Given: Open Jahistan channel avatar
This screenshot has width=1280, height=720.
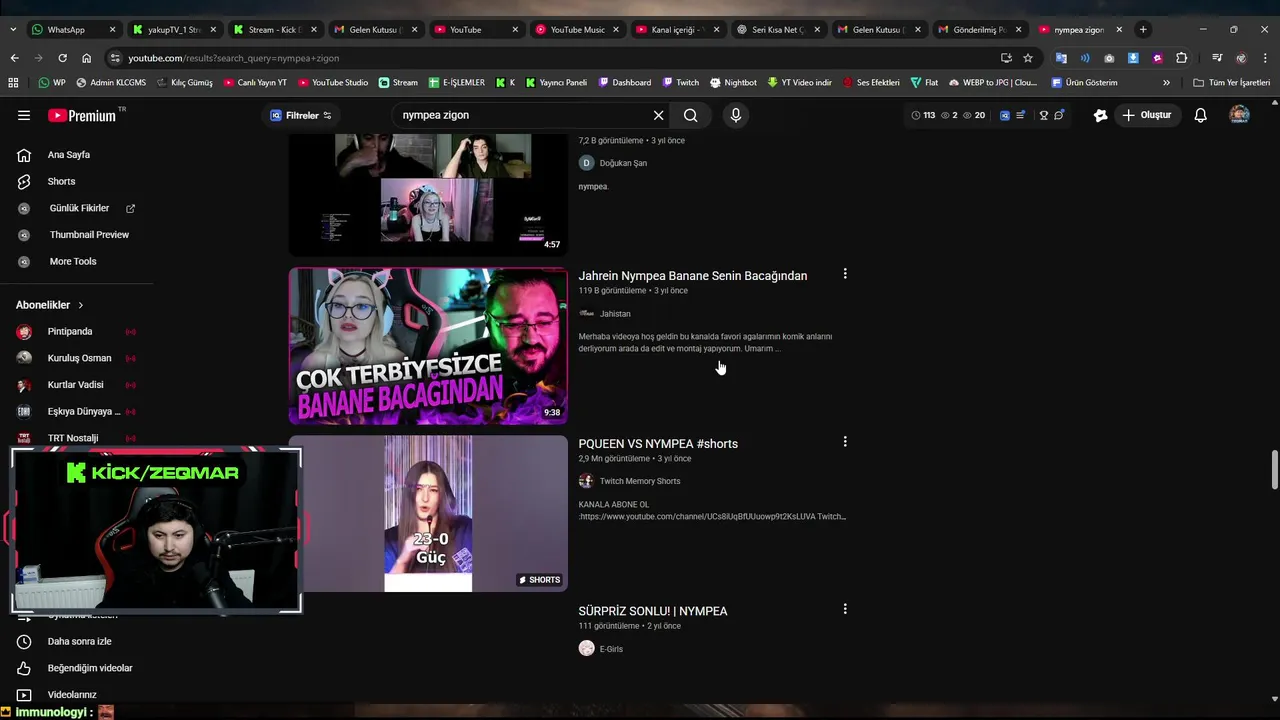Looking at the screenshot, I should pyautogui.click(x=586, y=313).
